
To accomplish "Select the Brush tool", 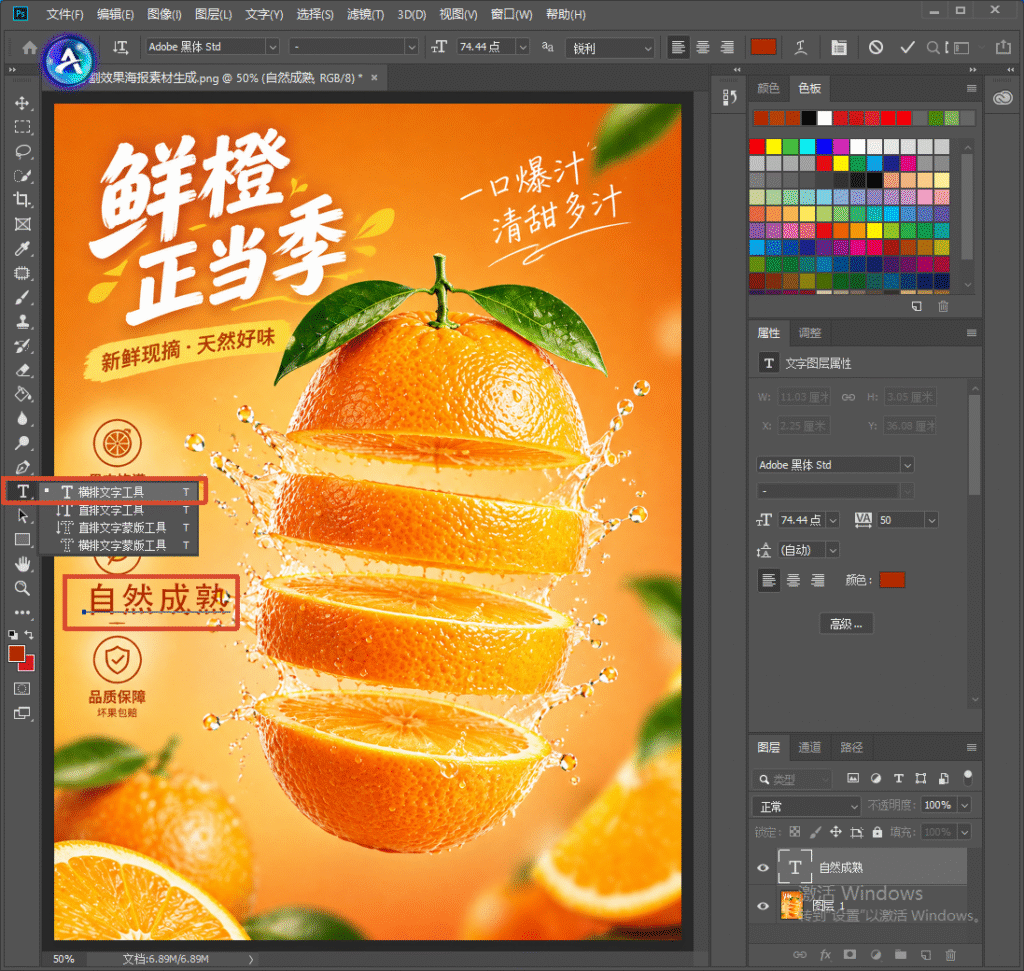I will (22, 298).
